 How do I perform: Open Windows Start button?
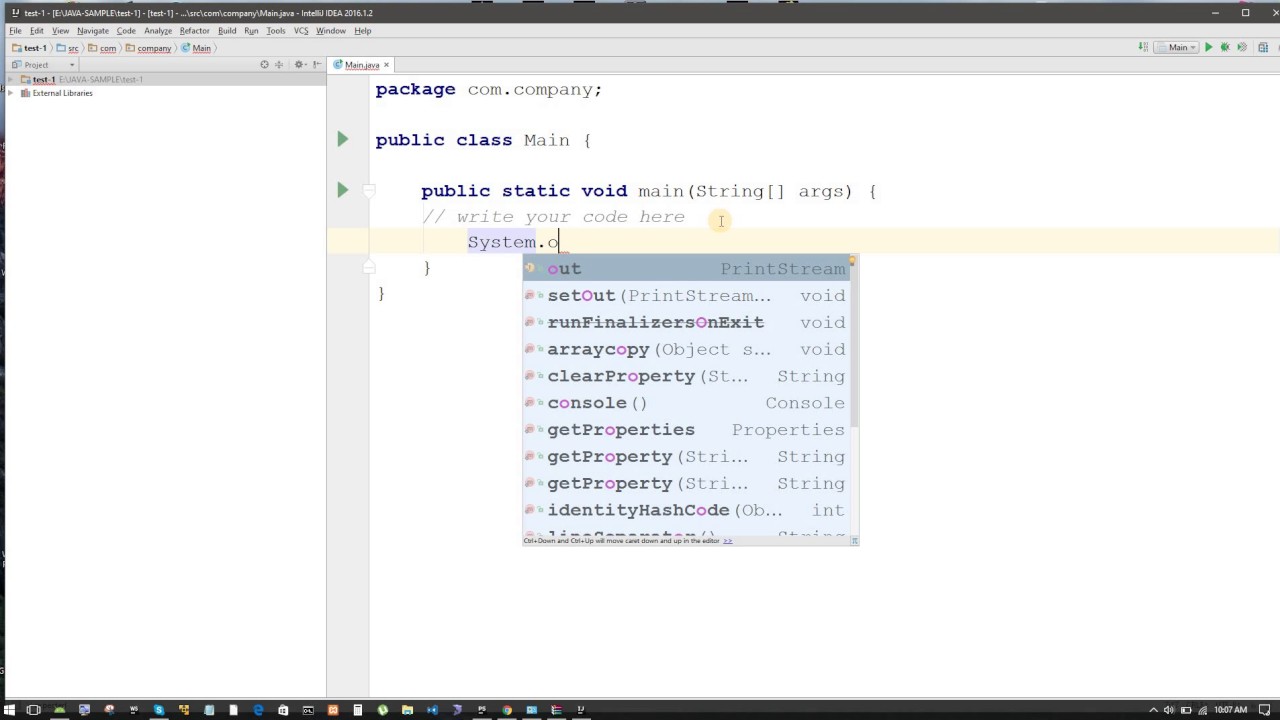[9, 710]
